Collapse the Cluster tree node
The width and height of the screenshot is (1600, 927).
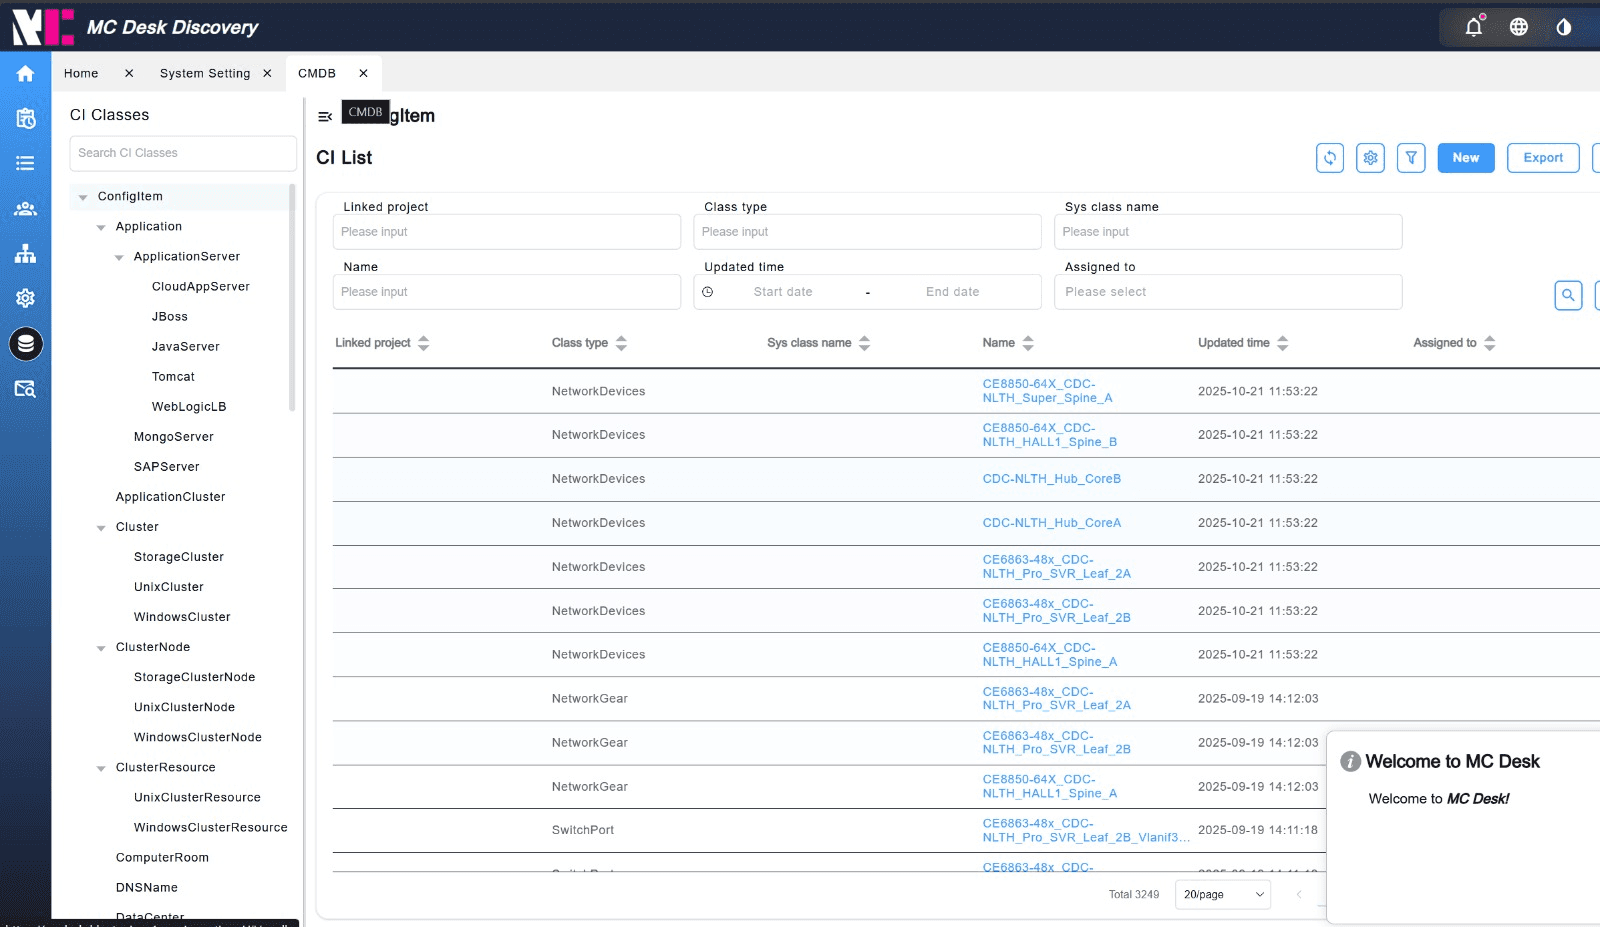pyautogui.click(x=101, y=527)
